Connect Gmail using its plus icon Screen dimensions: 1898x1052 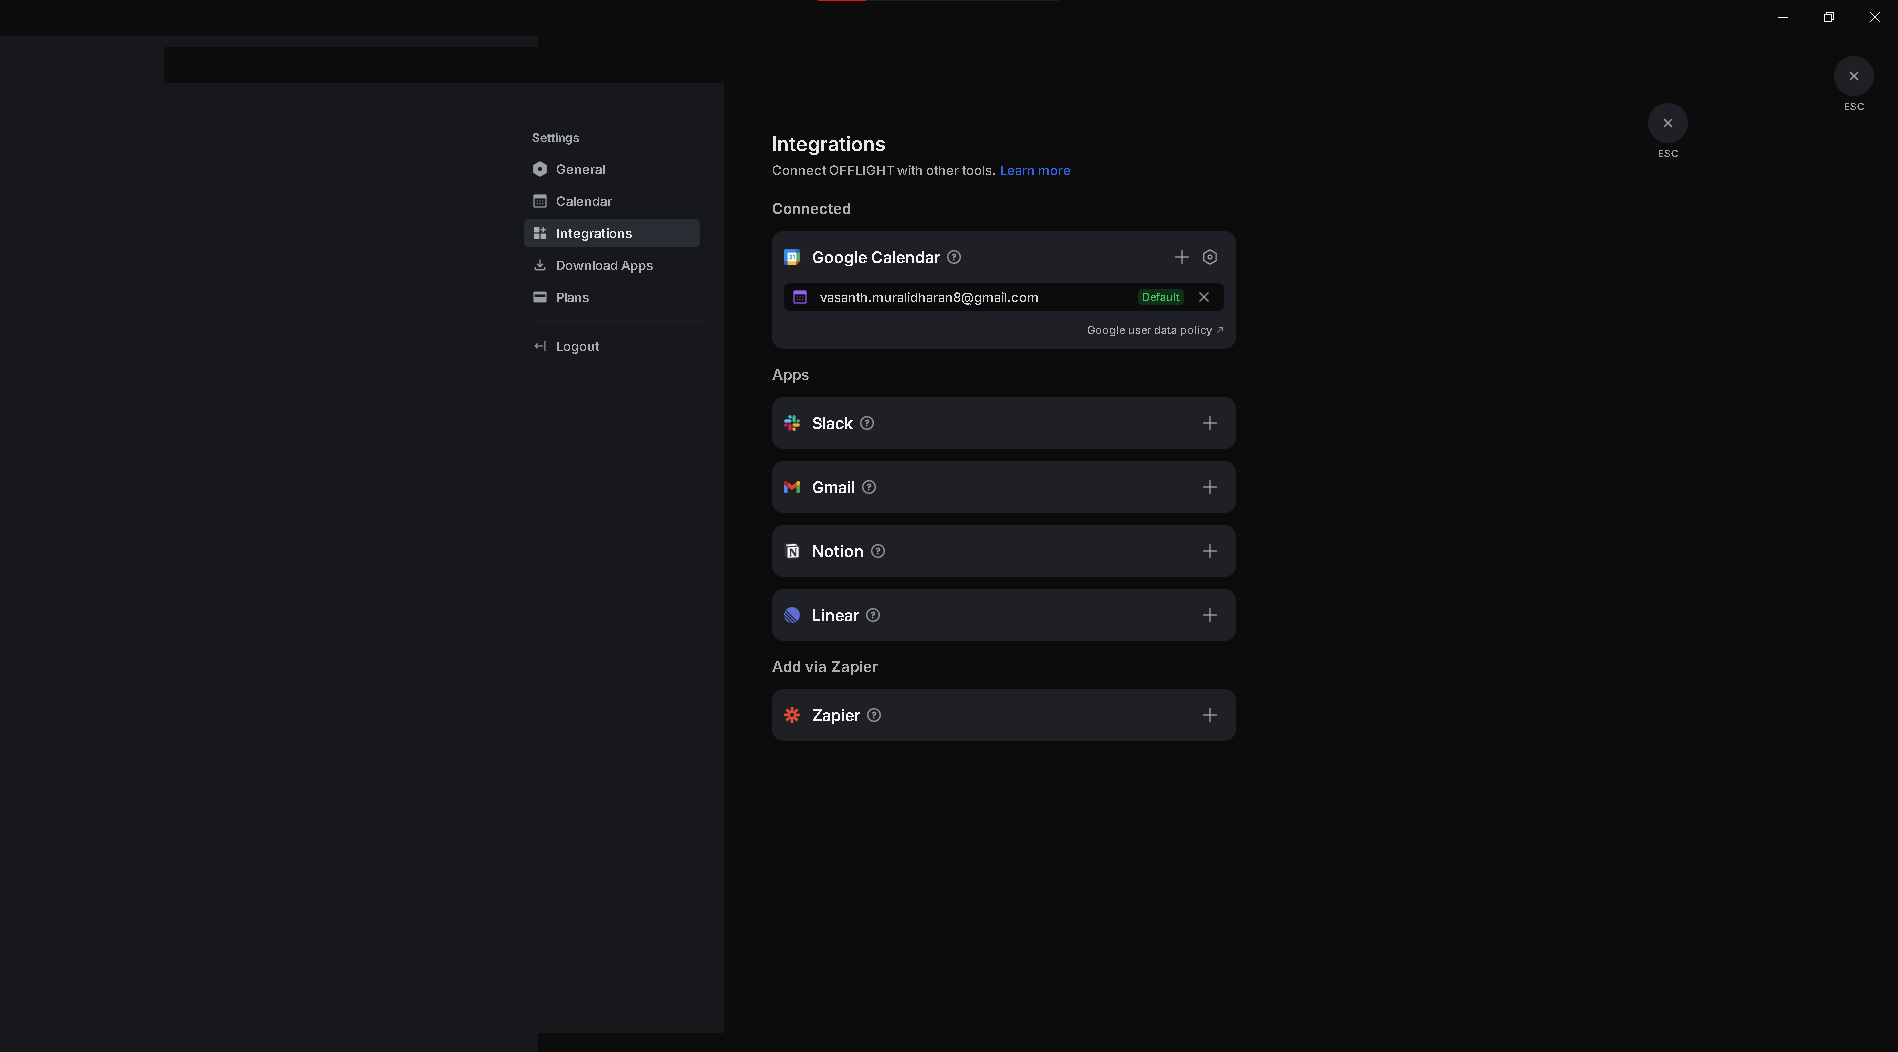1209,487
